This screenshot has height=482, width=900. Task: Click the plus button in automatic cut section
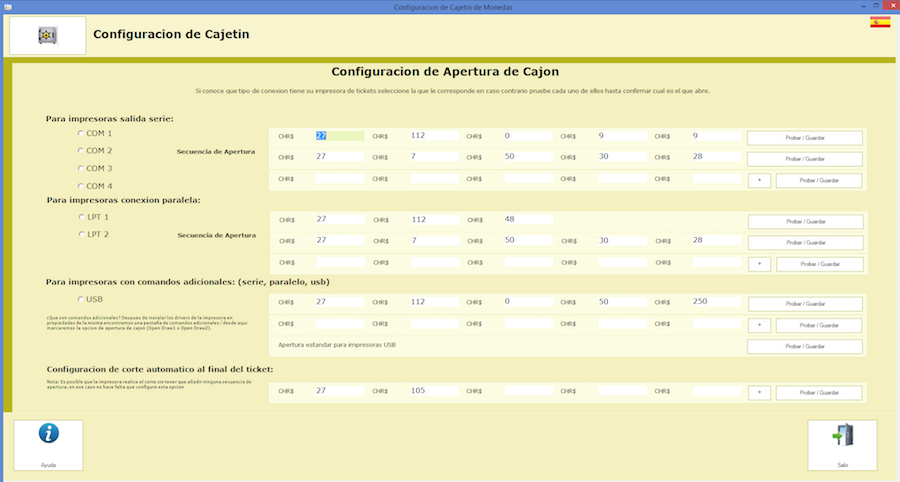[759, 392]
